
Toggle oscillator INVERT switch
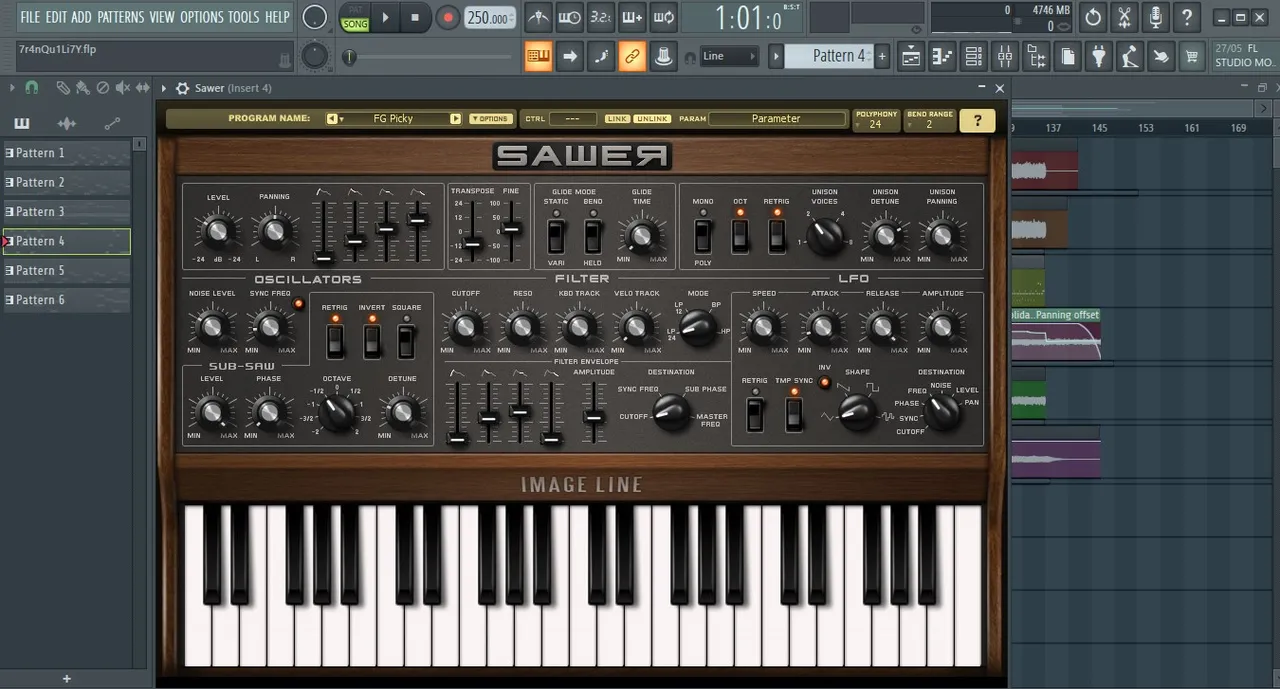pos(372,342)
